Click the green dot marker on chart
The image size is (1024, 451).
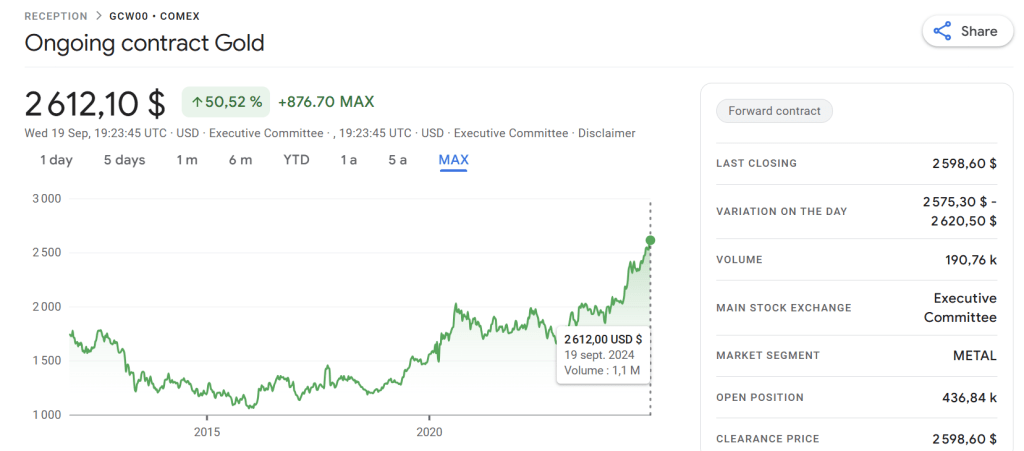point(650,240)
